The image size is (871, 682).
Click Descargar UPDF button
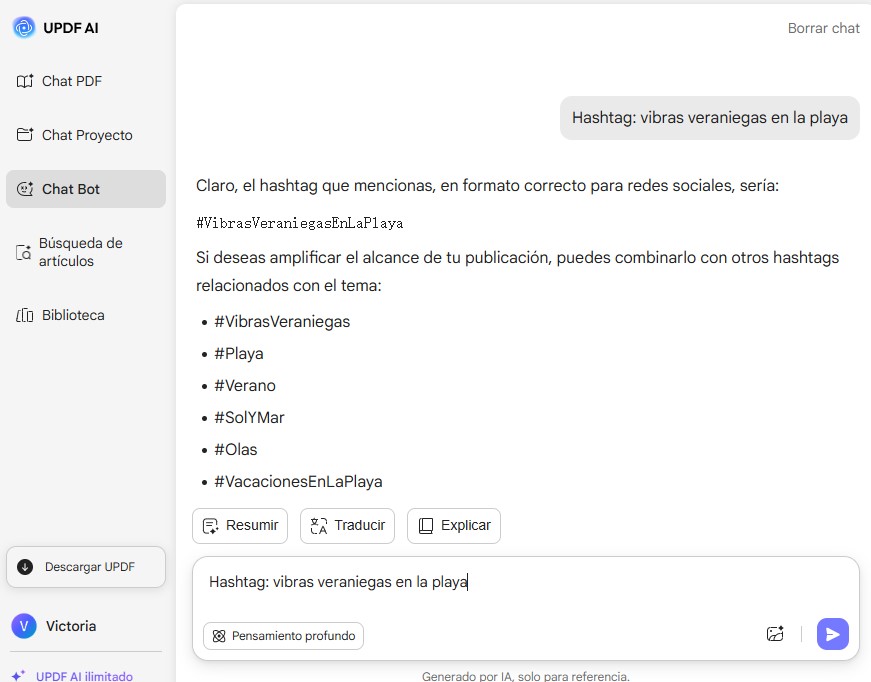(86, 566)
